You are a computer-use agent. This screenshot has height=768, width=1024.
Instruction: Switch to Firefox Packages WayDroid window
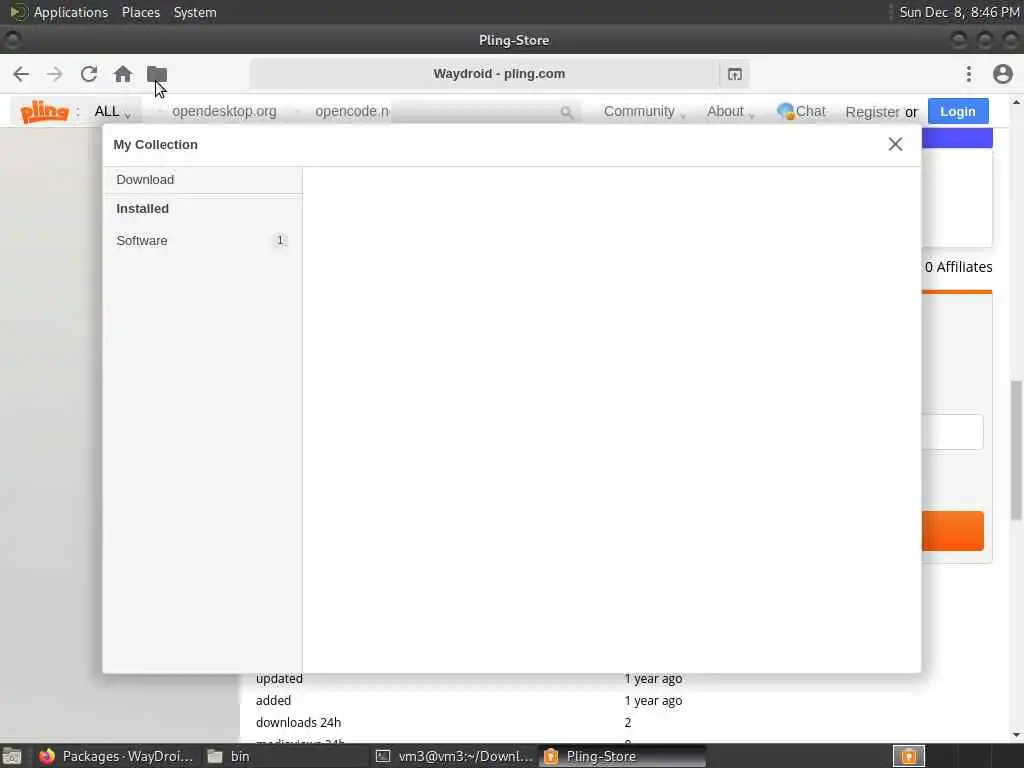coord(116,756)
